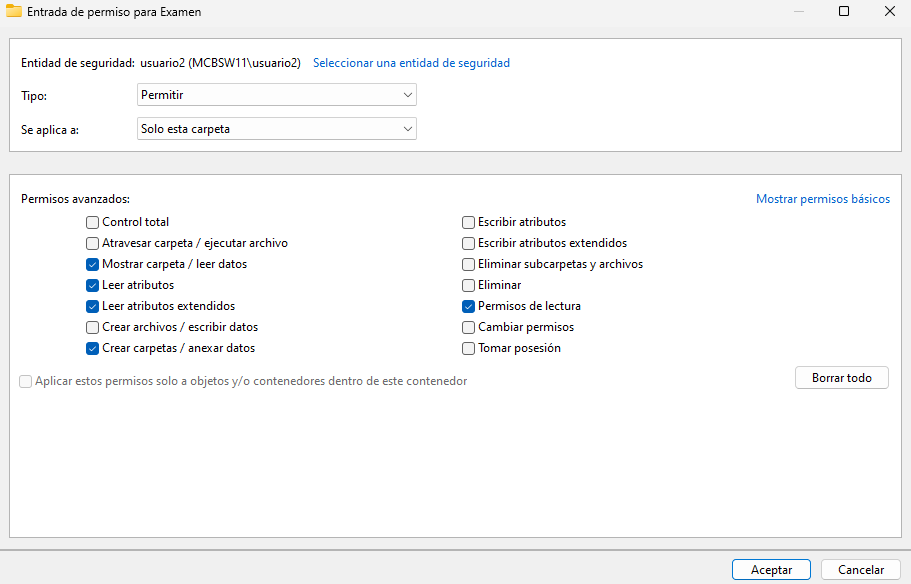Uncheck Permisos de lectura
Image resolution: width=911 pixels, height=584 pixels.
468,306
